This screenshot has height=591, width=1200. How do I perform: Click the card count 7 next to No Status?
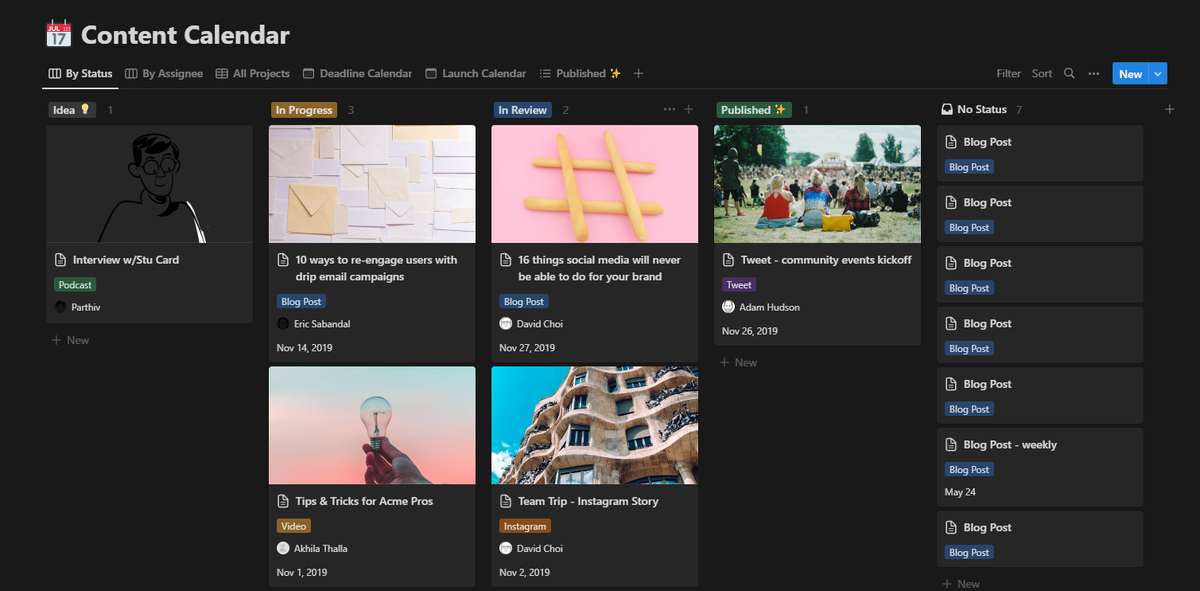pos(1019,110)
